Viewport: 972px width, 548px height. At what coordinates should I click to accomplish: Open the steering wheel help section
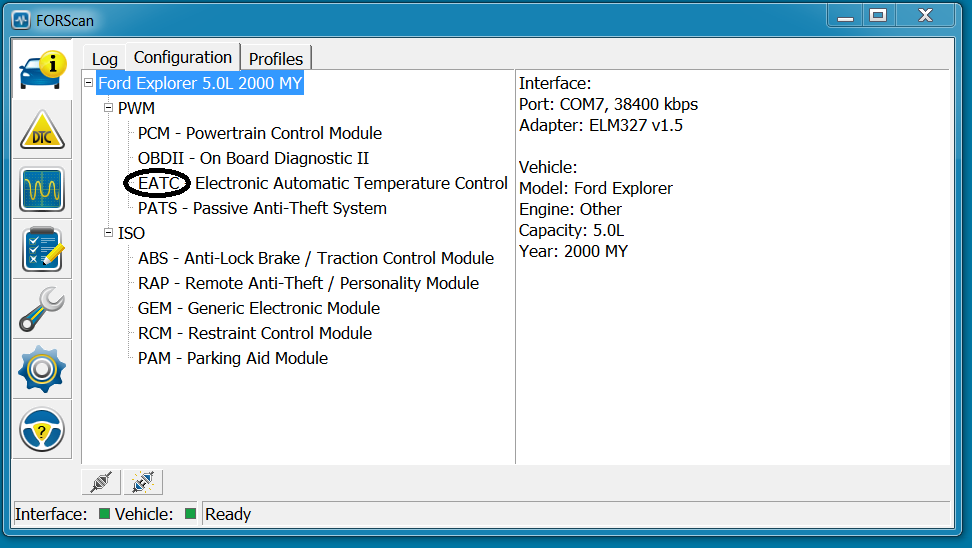coord(42,430)
